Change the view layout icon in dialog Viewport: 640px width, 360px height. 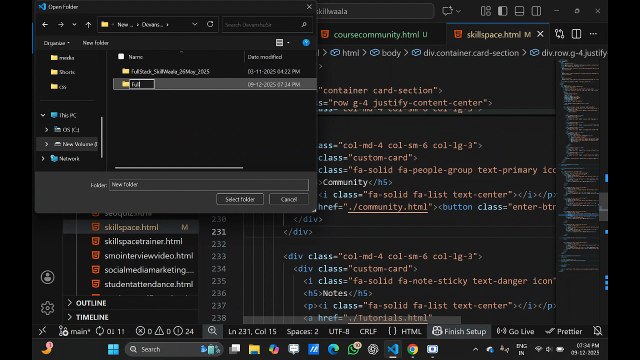[279, 42]
